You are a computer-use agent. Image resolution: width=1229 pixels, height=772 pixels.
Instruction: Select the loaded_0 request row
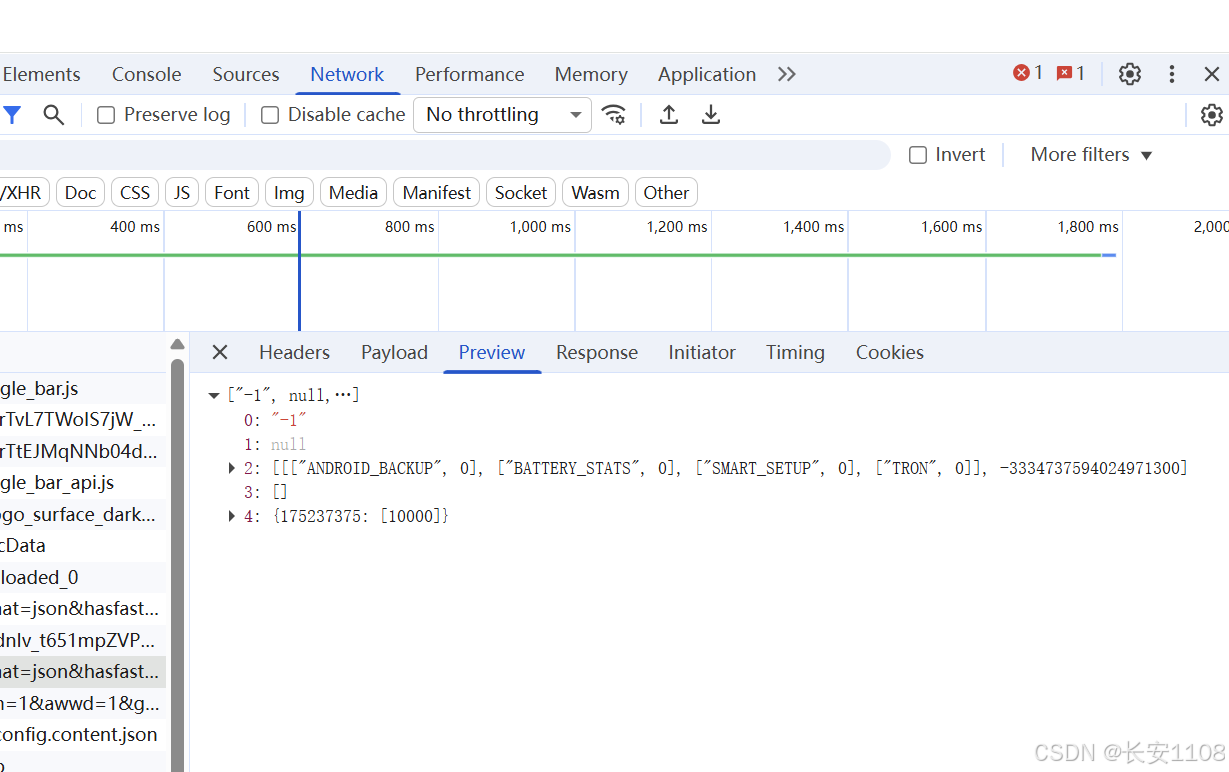83,577
